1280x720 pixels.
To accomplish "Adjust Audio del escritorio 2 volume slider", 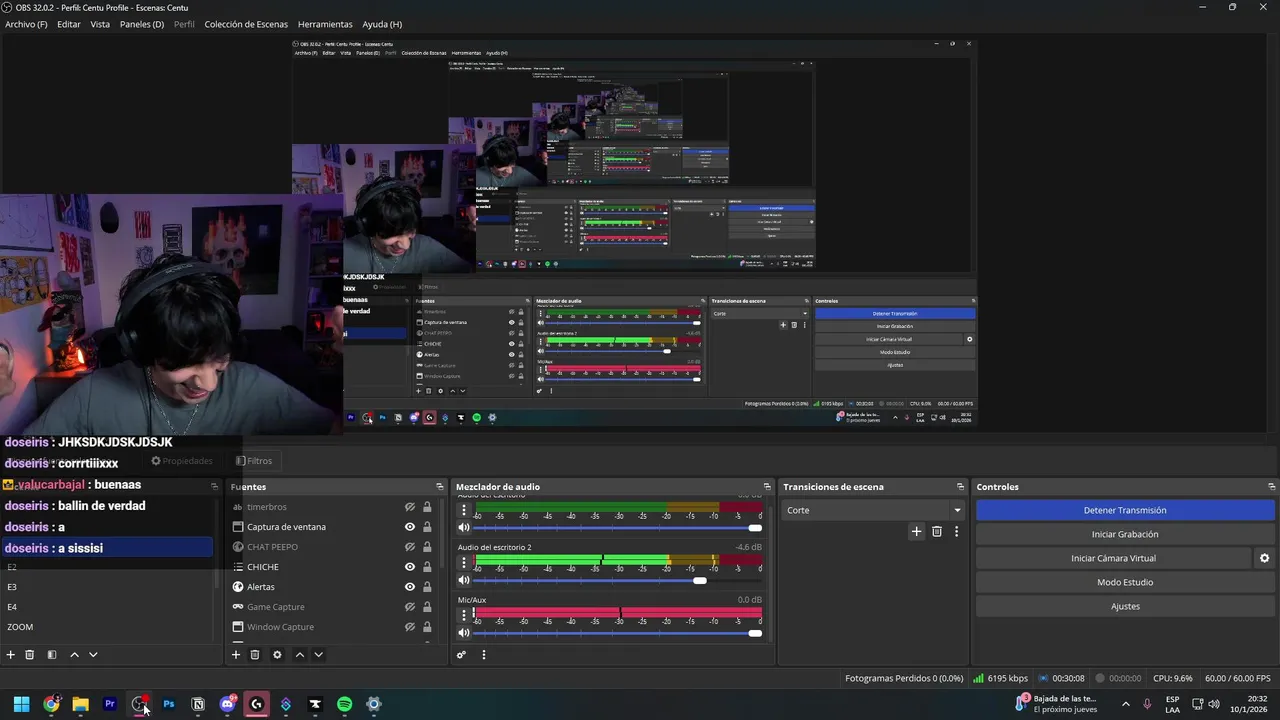I will tap(617, 580).
